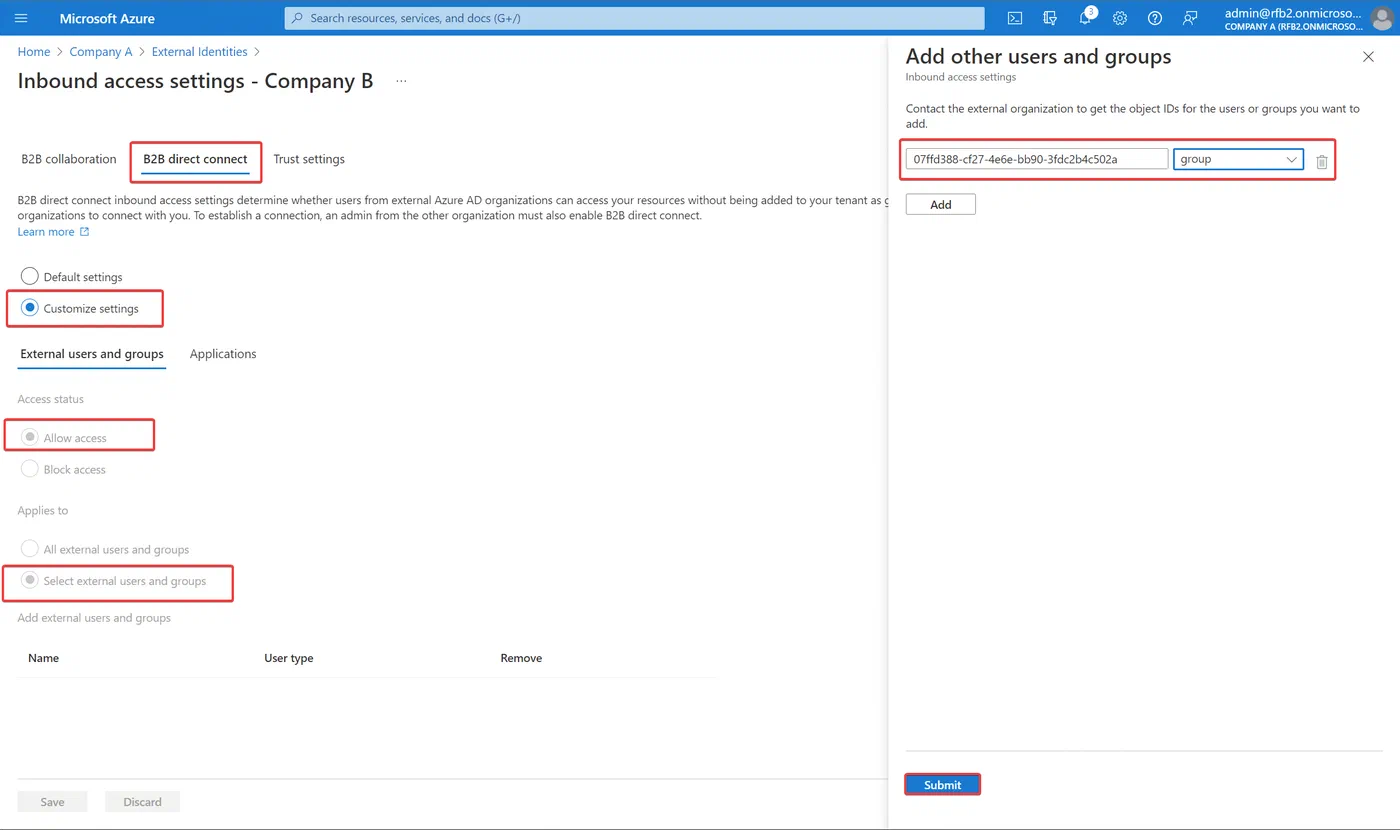Open the Feedback icon in top bar
The height and width of the screenshot is (830, 1400).
click(1190, 18)
